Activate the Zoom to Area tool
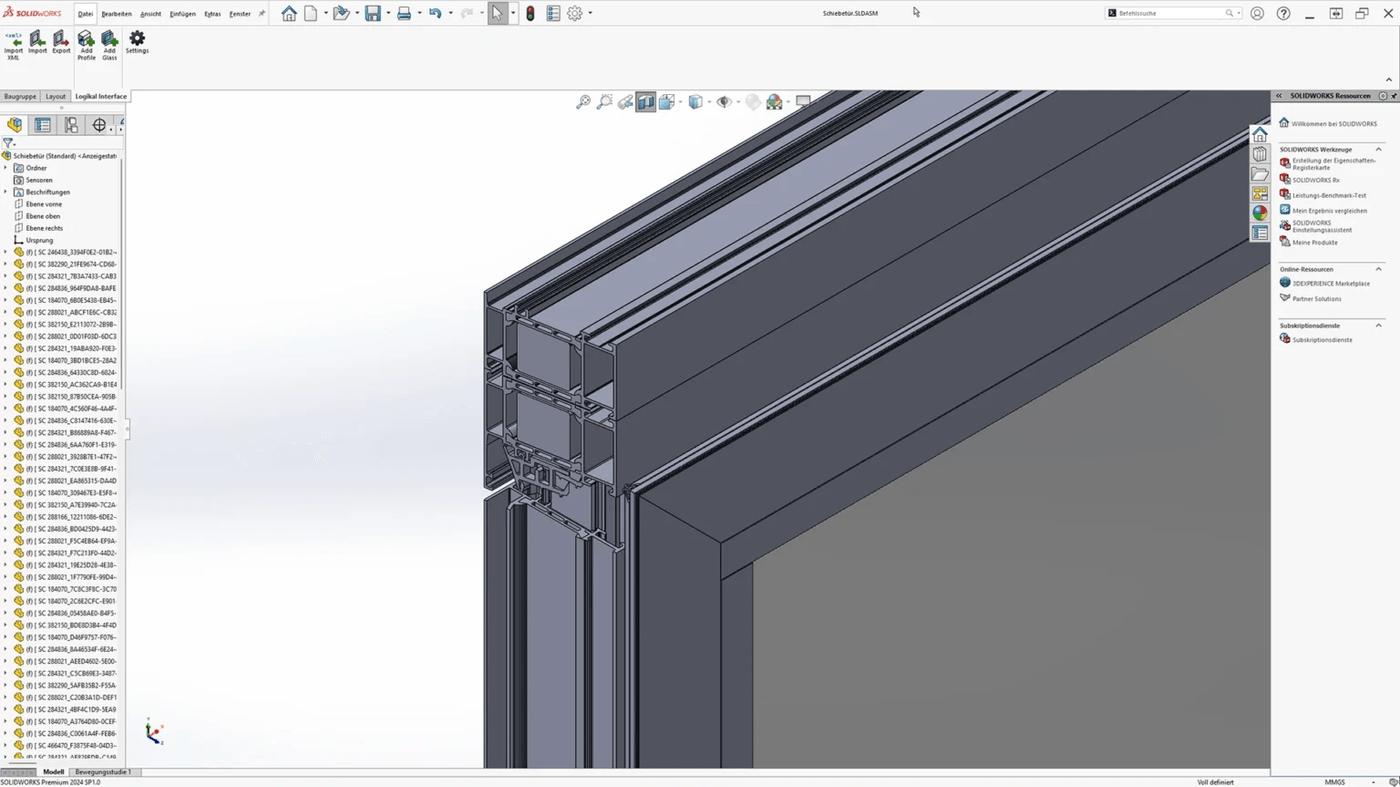Screen dimensions: 1400x787 [605, 101]
